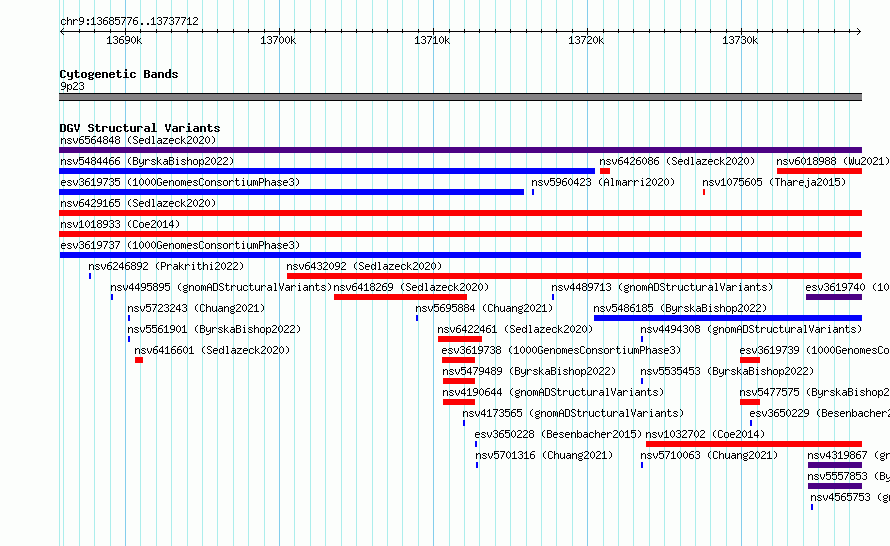Image resolution: width=890 pixels, height=546 pixels.
Task: Click nsv4495895 gnomAD variant label
Action: tap(221, 287)
